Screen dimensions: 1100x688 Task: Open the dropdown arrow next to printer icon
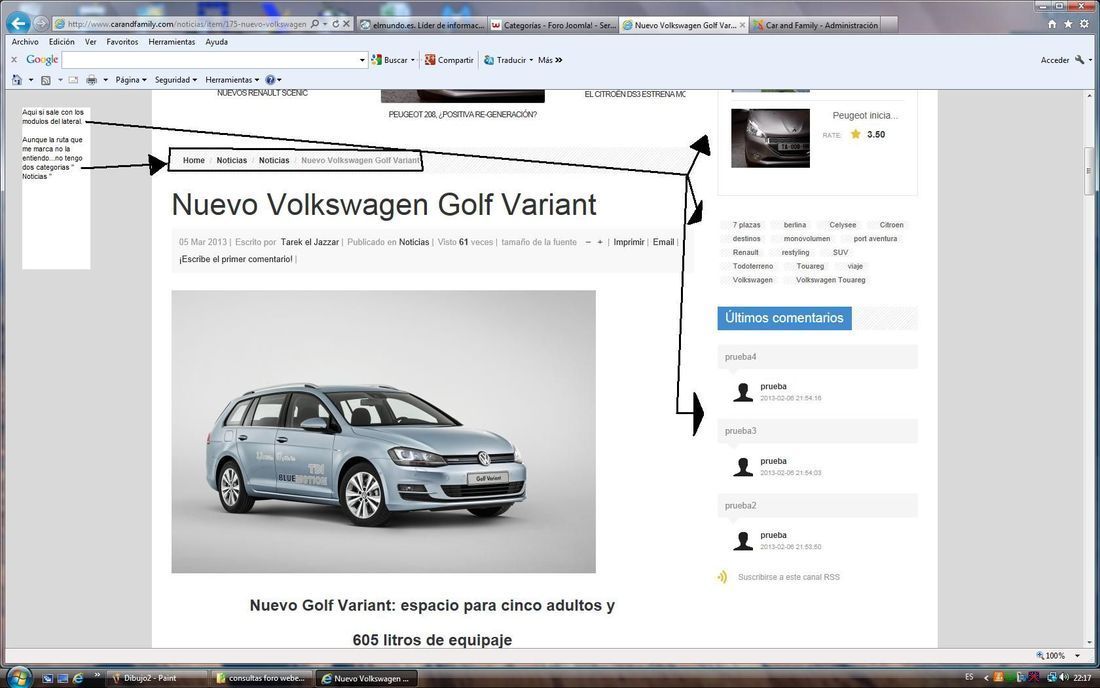[x=105, y=80]
